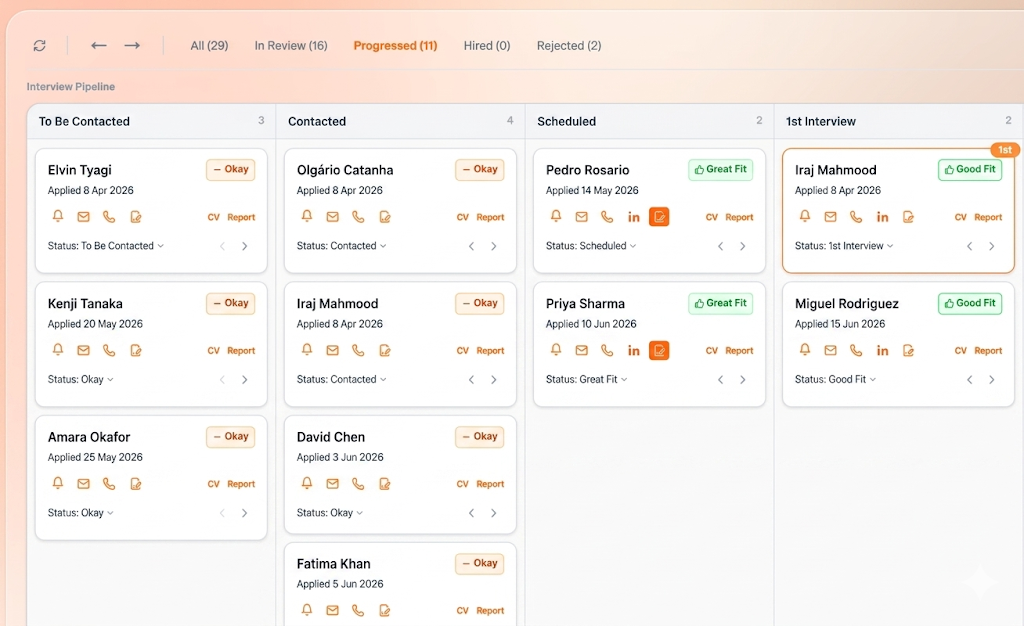Open the 'Status: To Be Contacted' dropdown for Elvin Tyagi
The height and width of the screenshot is (626, 1024).
[x=106, y=246]
